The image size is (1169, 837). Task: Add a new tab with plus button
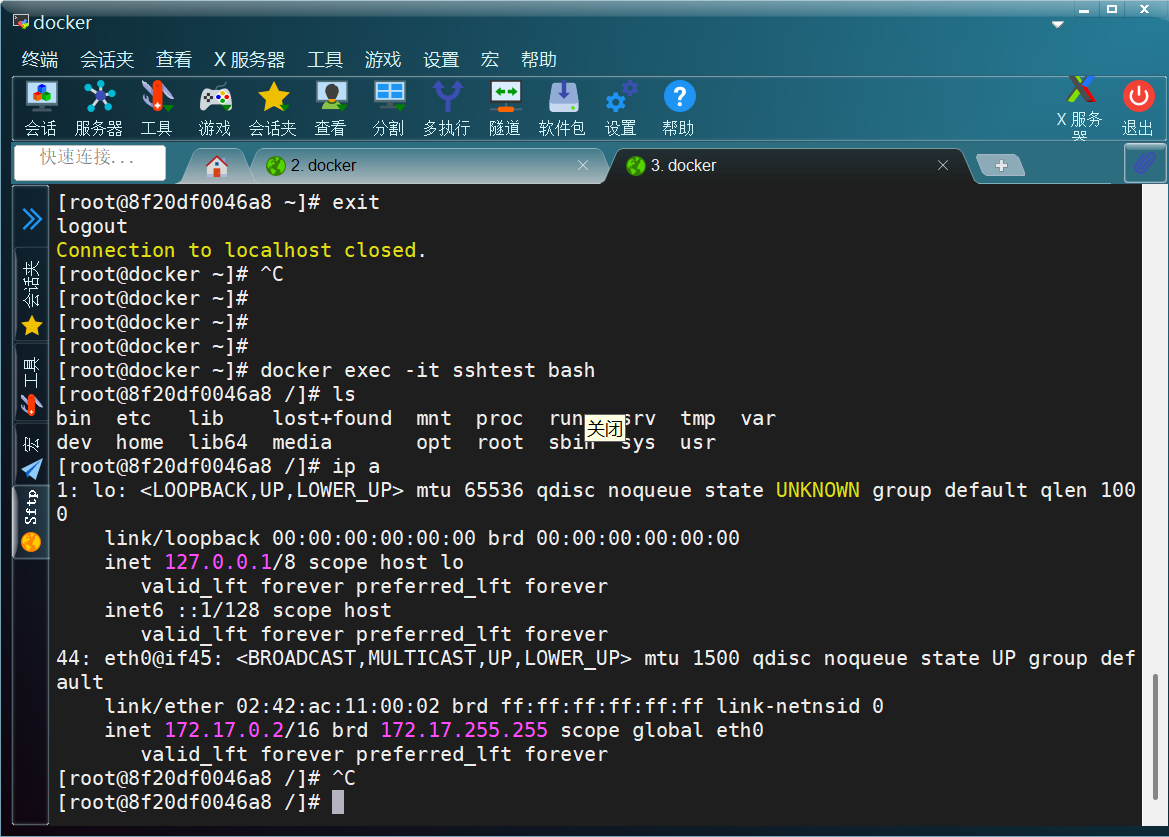(x=1001, y=165)
